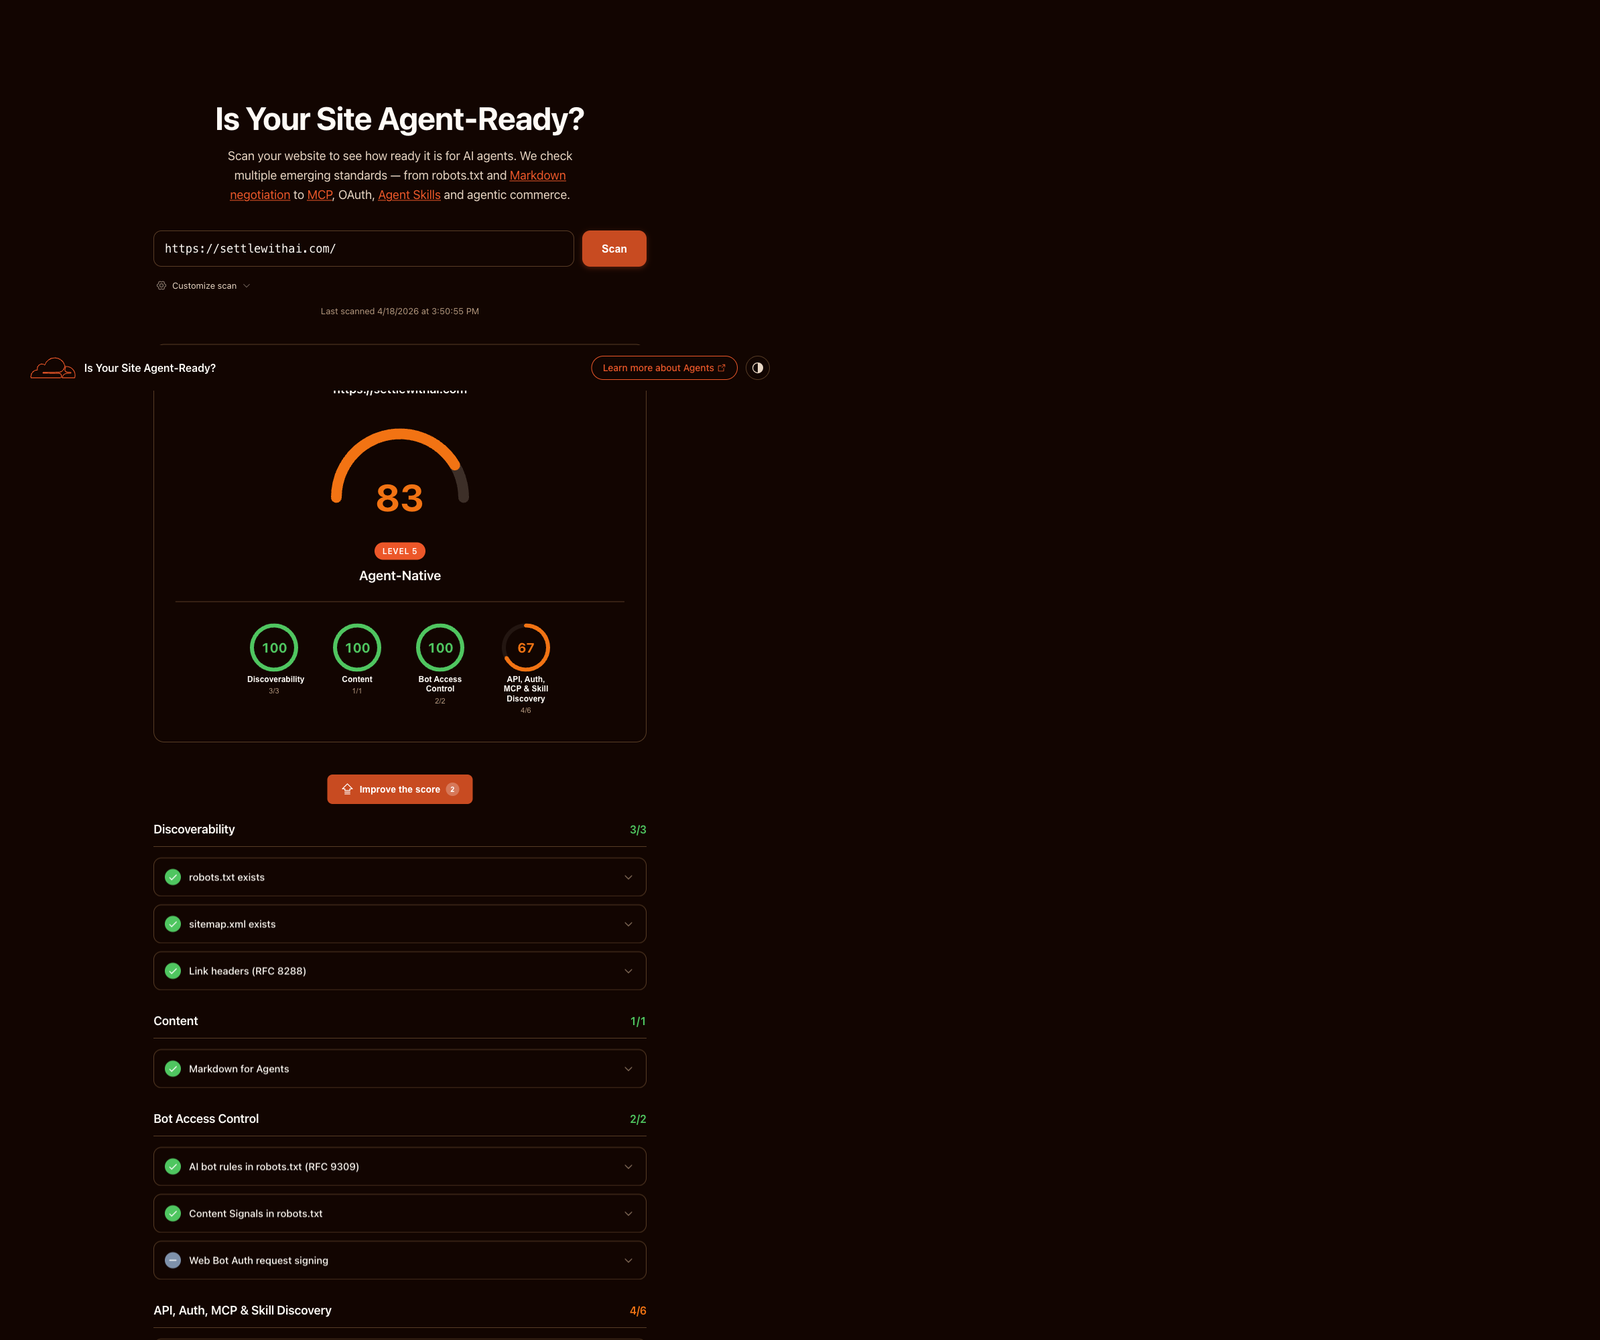
Task: Click the Cloudflare cloud logo
Action: 52,367
